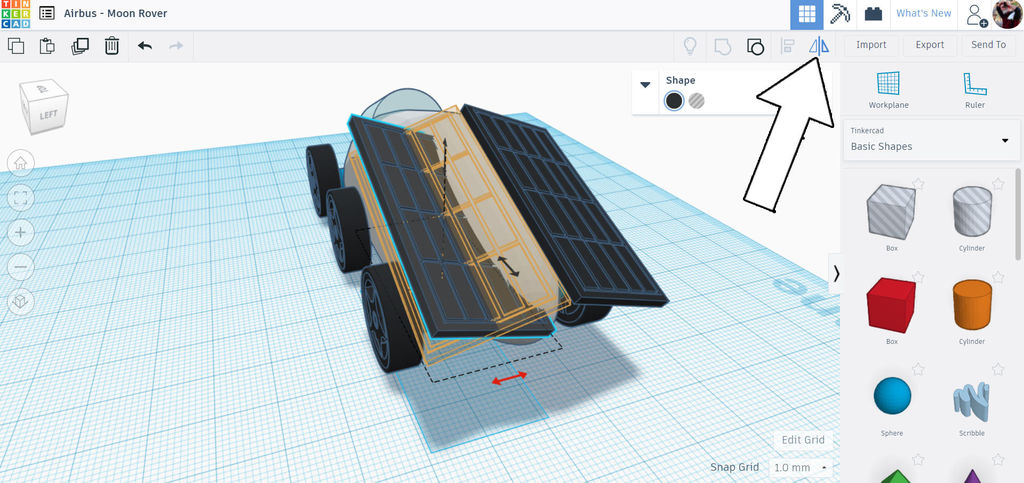The width and height of the screenshot is (1024, 483).
Task: Click the Import button
Action: [871, 44]
